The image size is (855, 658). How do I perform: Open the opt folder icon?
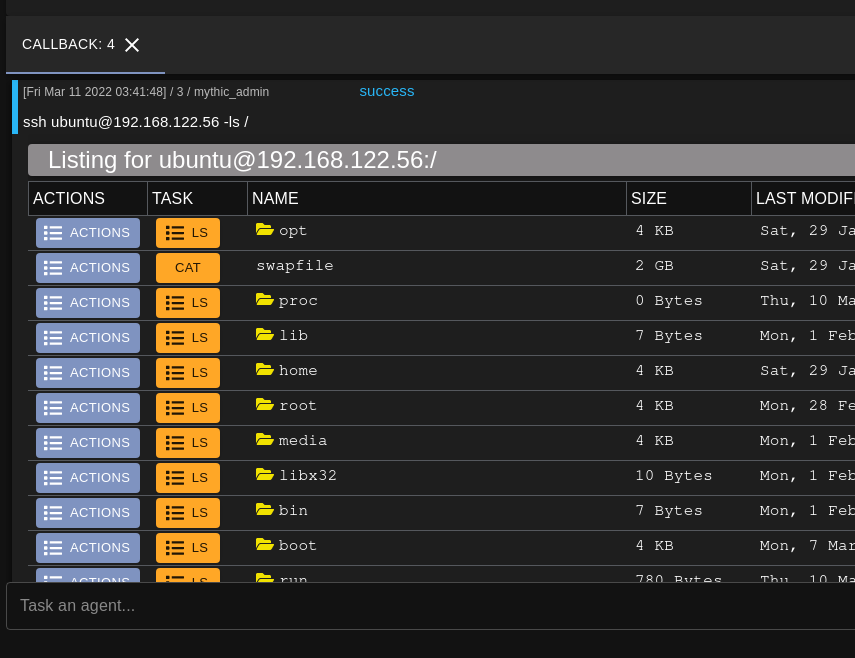tap(264, 230)
